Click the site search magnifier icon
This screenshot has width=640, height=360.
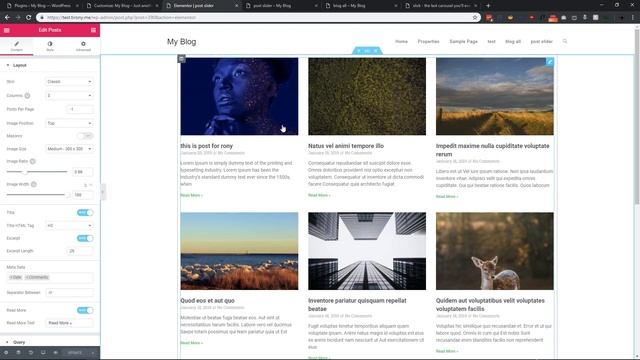click(565, 41)
